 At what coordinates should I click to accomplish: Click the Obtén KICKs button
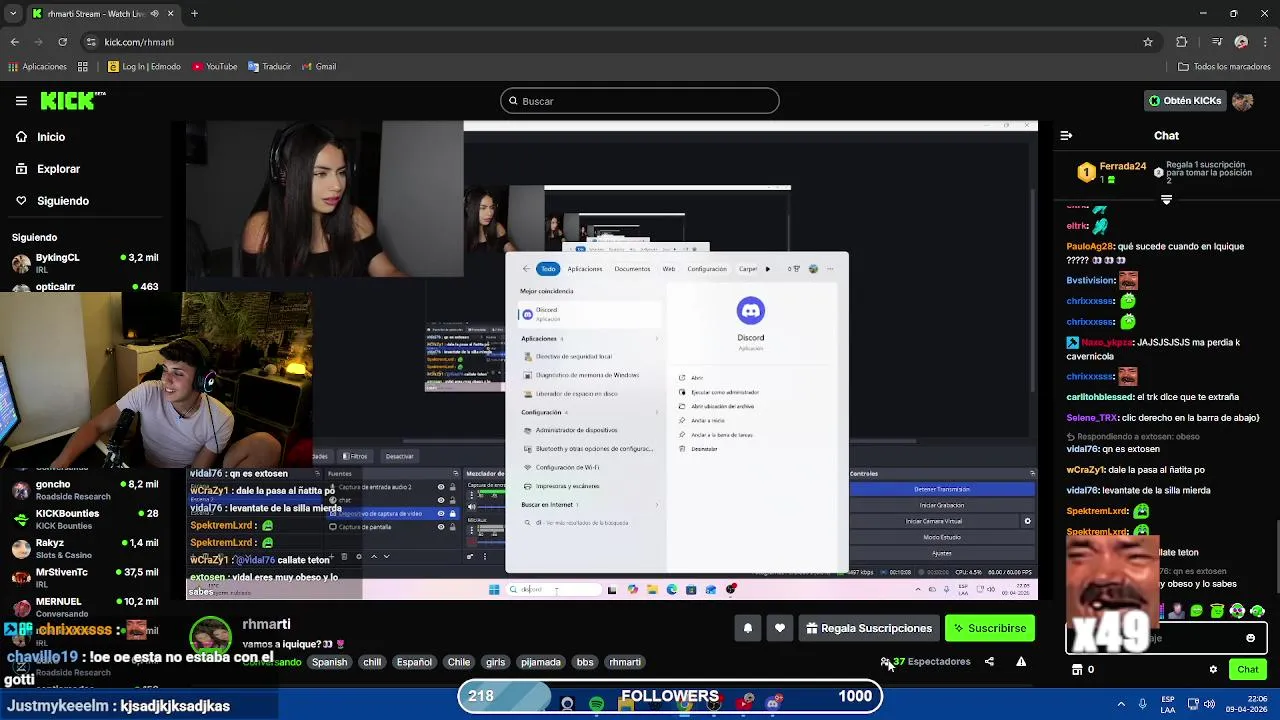(1185, 101)
